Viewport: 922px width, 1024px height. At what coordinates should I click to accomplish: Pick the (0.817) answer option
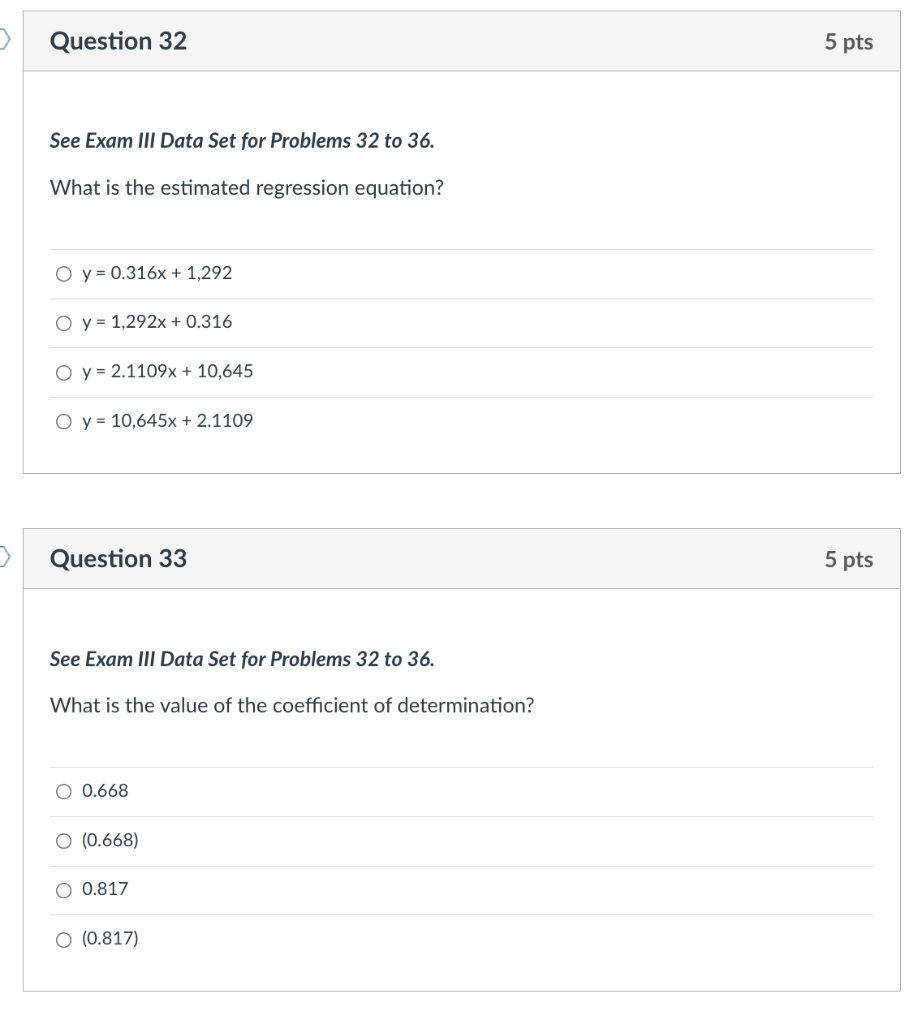[x=63, y=939]
